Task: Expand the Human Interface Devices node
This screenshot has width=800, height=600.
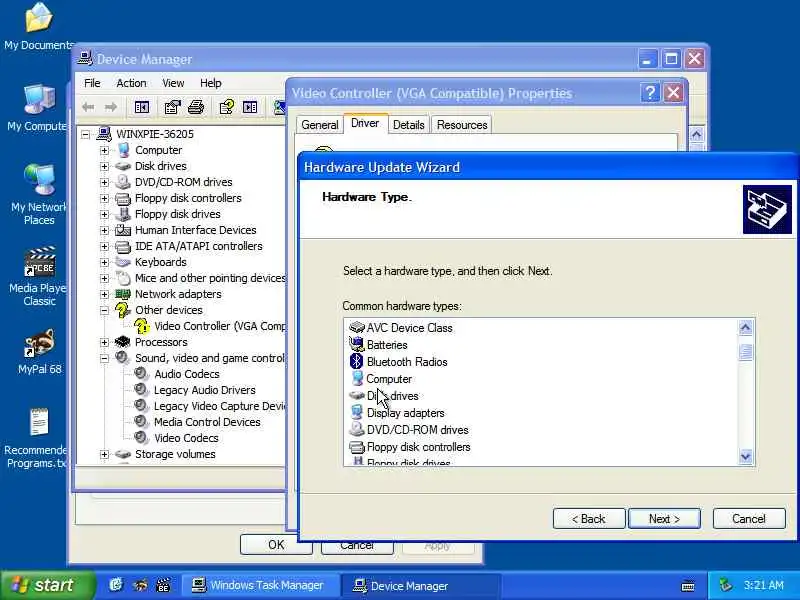Action: pyautogui.click(x=104, y=231)
